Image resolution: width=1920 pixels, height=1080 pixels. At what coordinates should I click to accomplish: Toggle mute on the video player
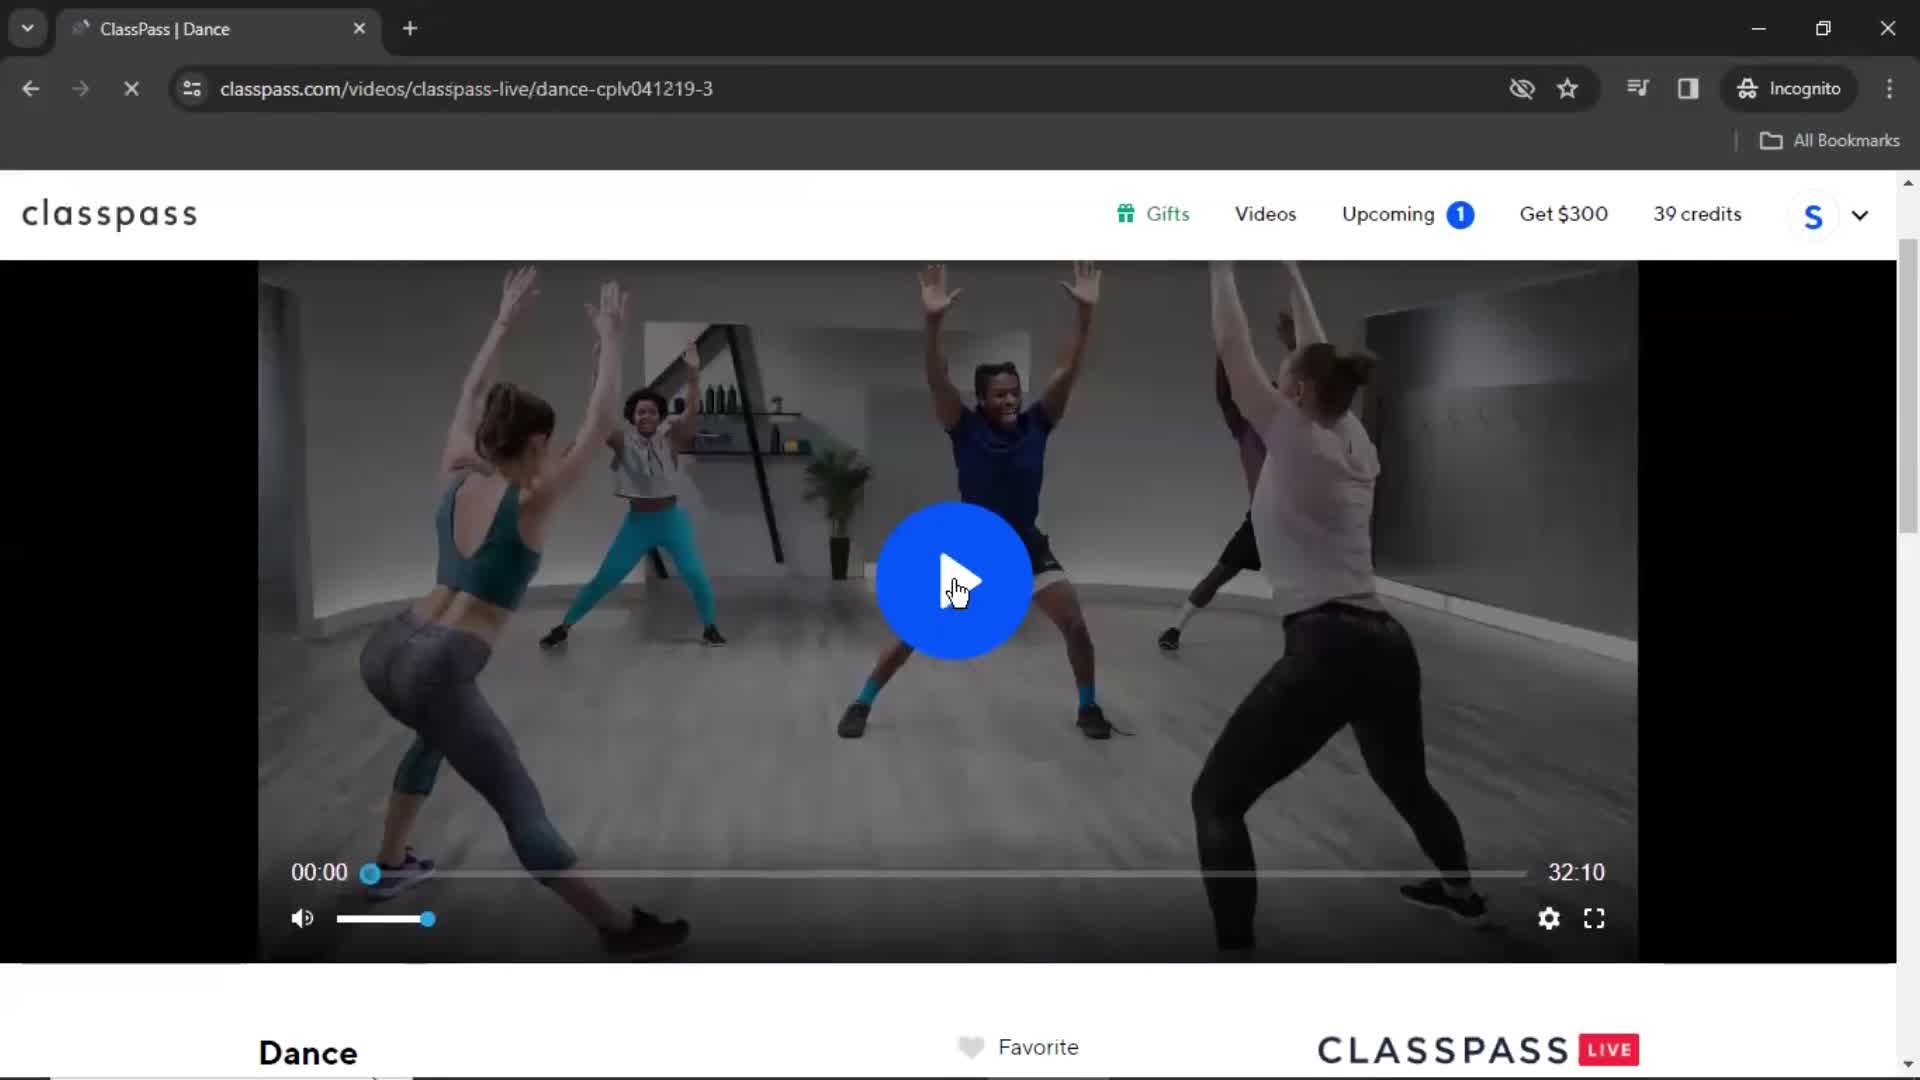click(301, 919)
